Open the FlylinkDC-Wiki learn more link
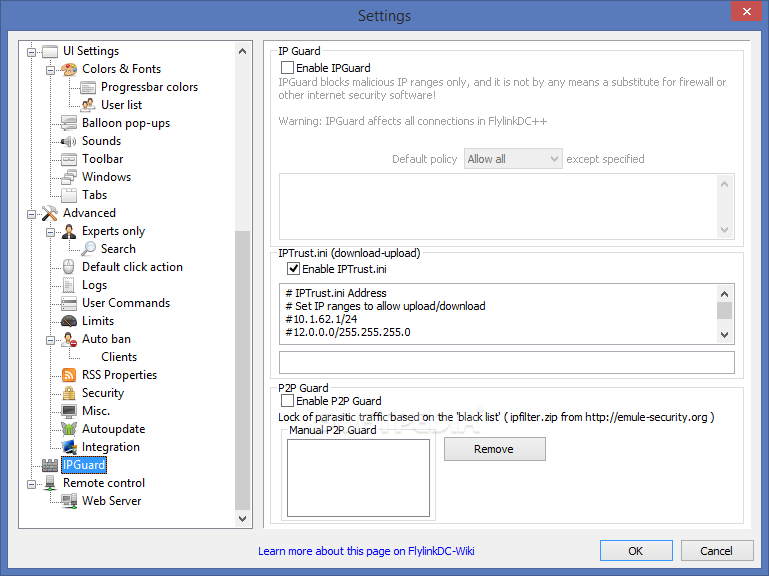The image size is (769, 576). 366,551
